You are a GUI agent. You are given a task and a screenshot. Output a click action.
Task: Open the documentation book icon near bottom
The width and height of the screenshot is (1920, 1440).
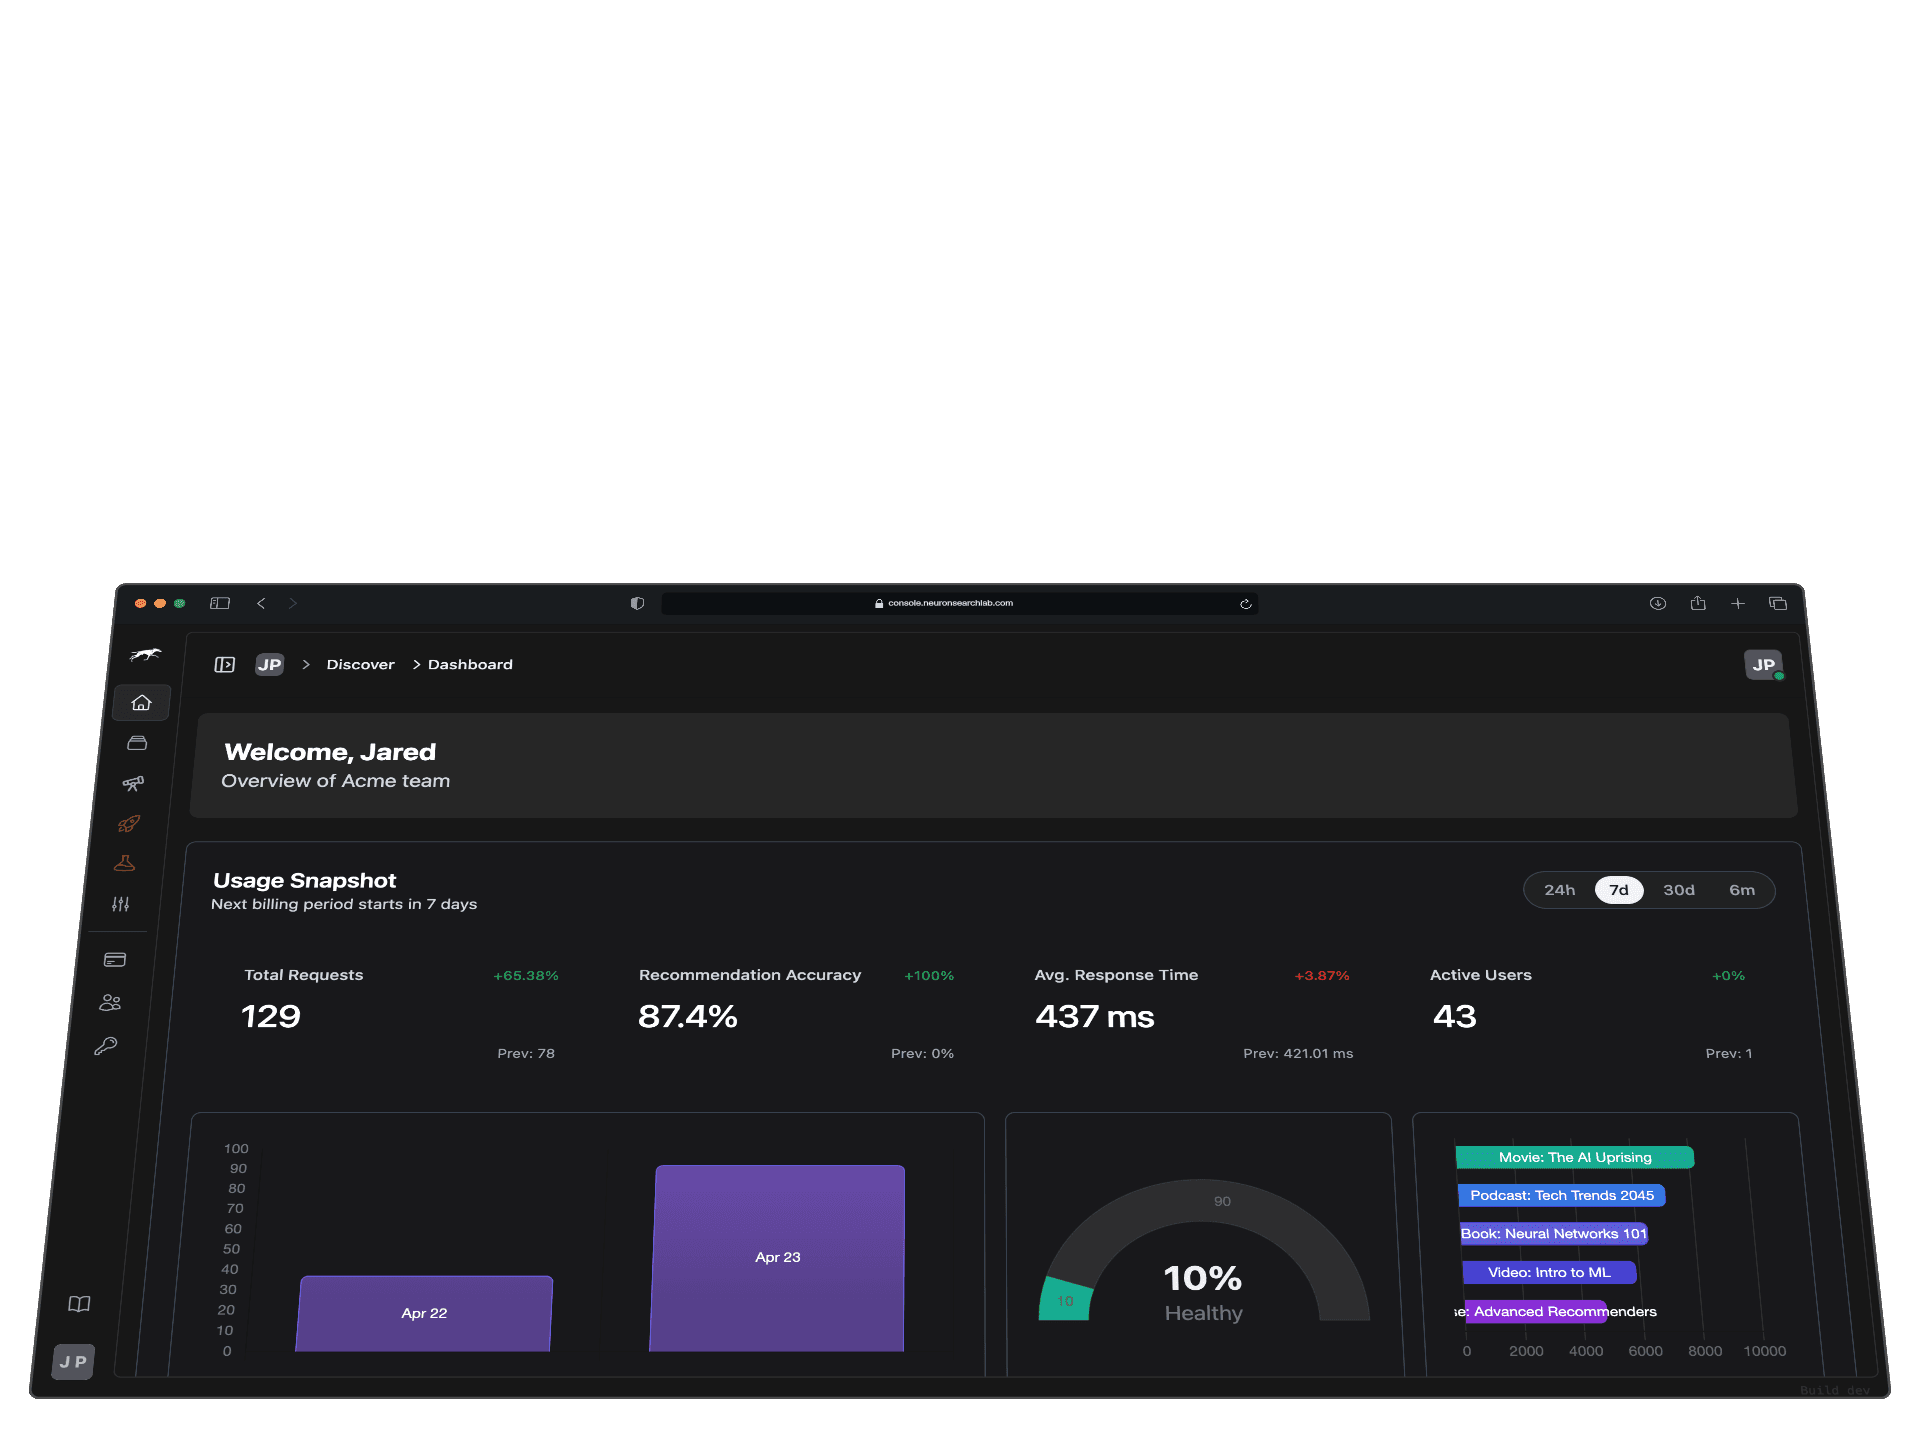pos(79,1303)
